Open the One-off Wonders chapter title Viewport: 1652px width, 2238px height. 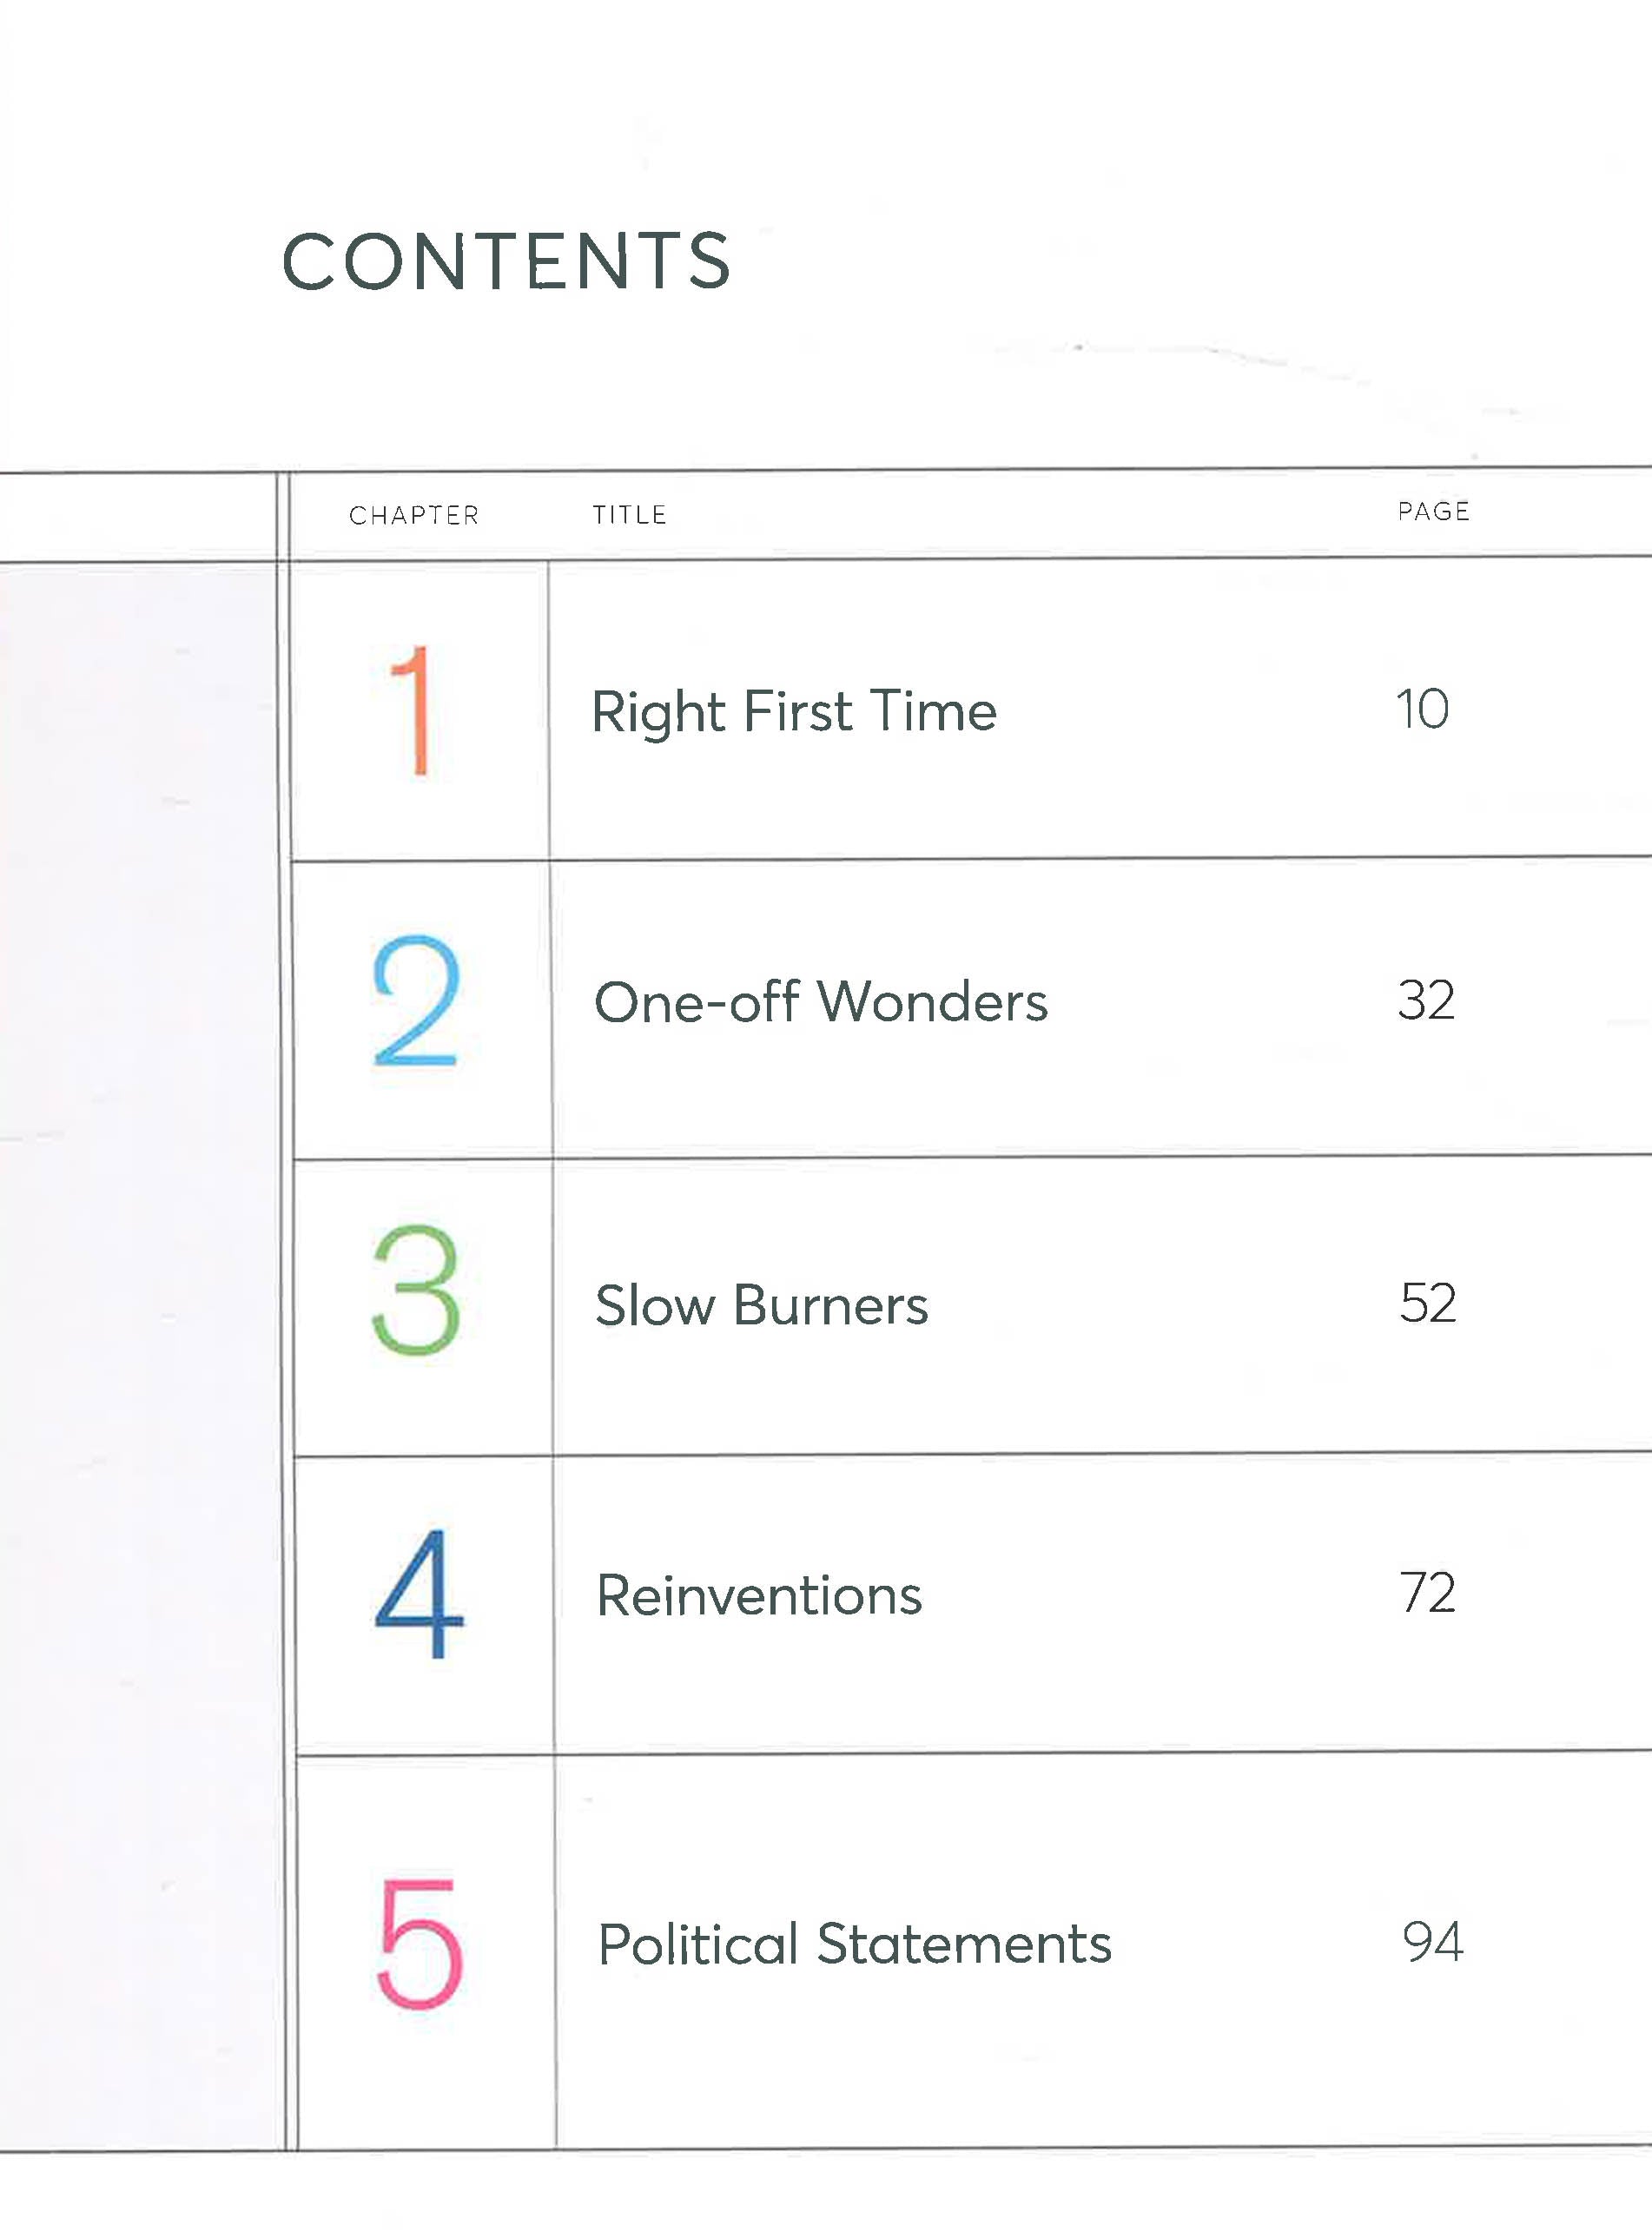click(820, 1002)
